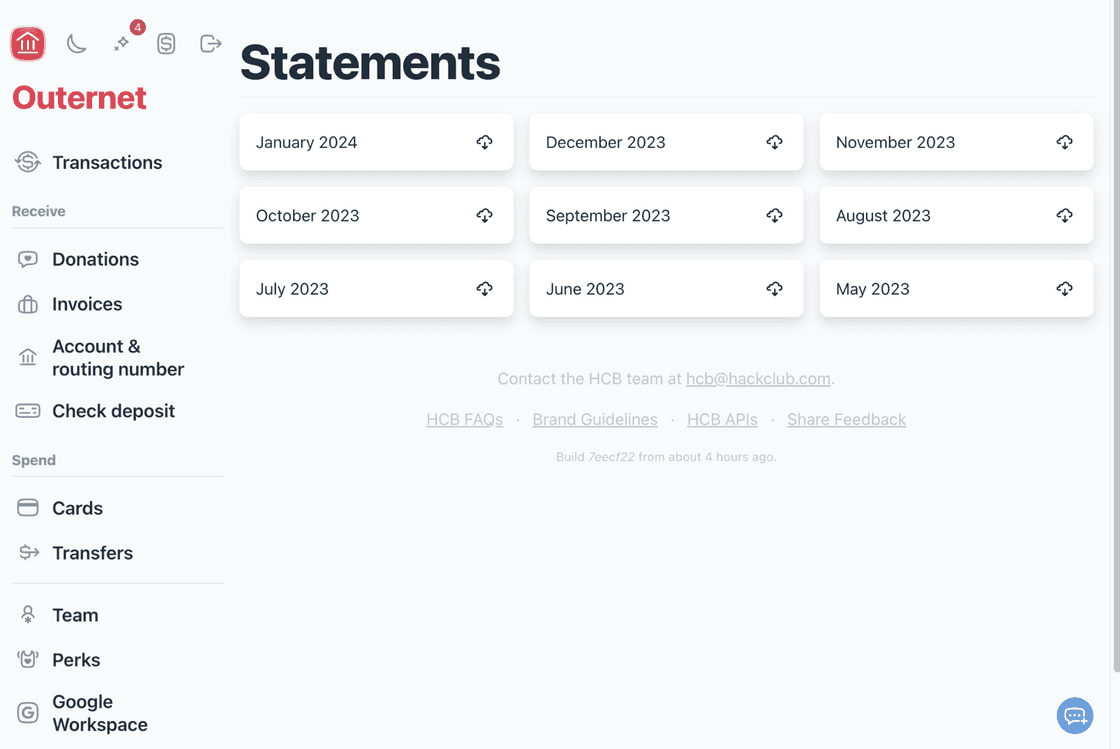The image size is (1120, 749).
Task: Go to the Donations page
Action: point(95,259)
